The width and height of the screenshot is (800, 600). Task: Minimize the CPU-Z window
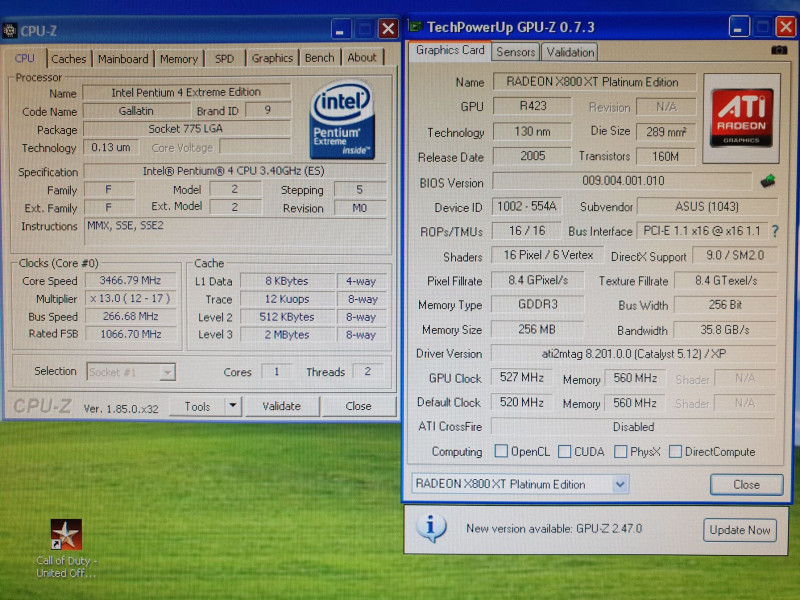pyautogui.click(x=340, y=29)
